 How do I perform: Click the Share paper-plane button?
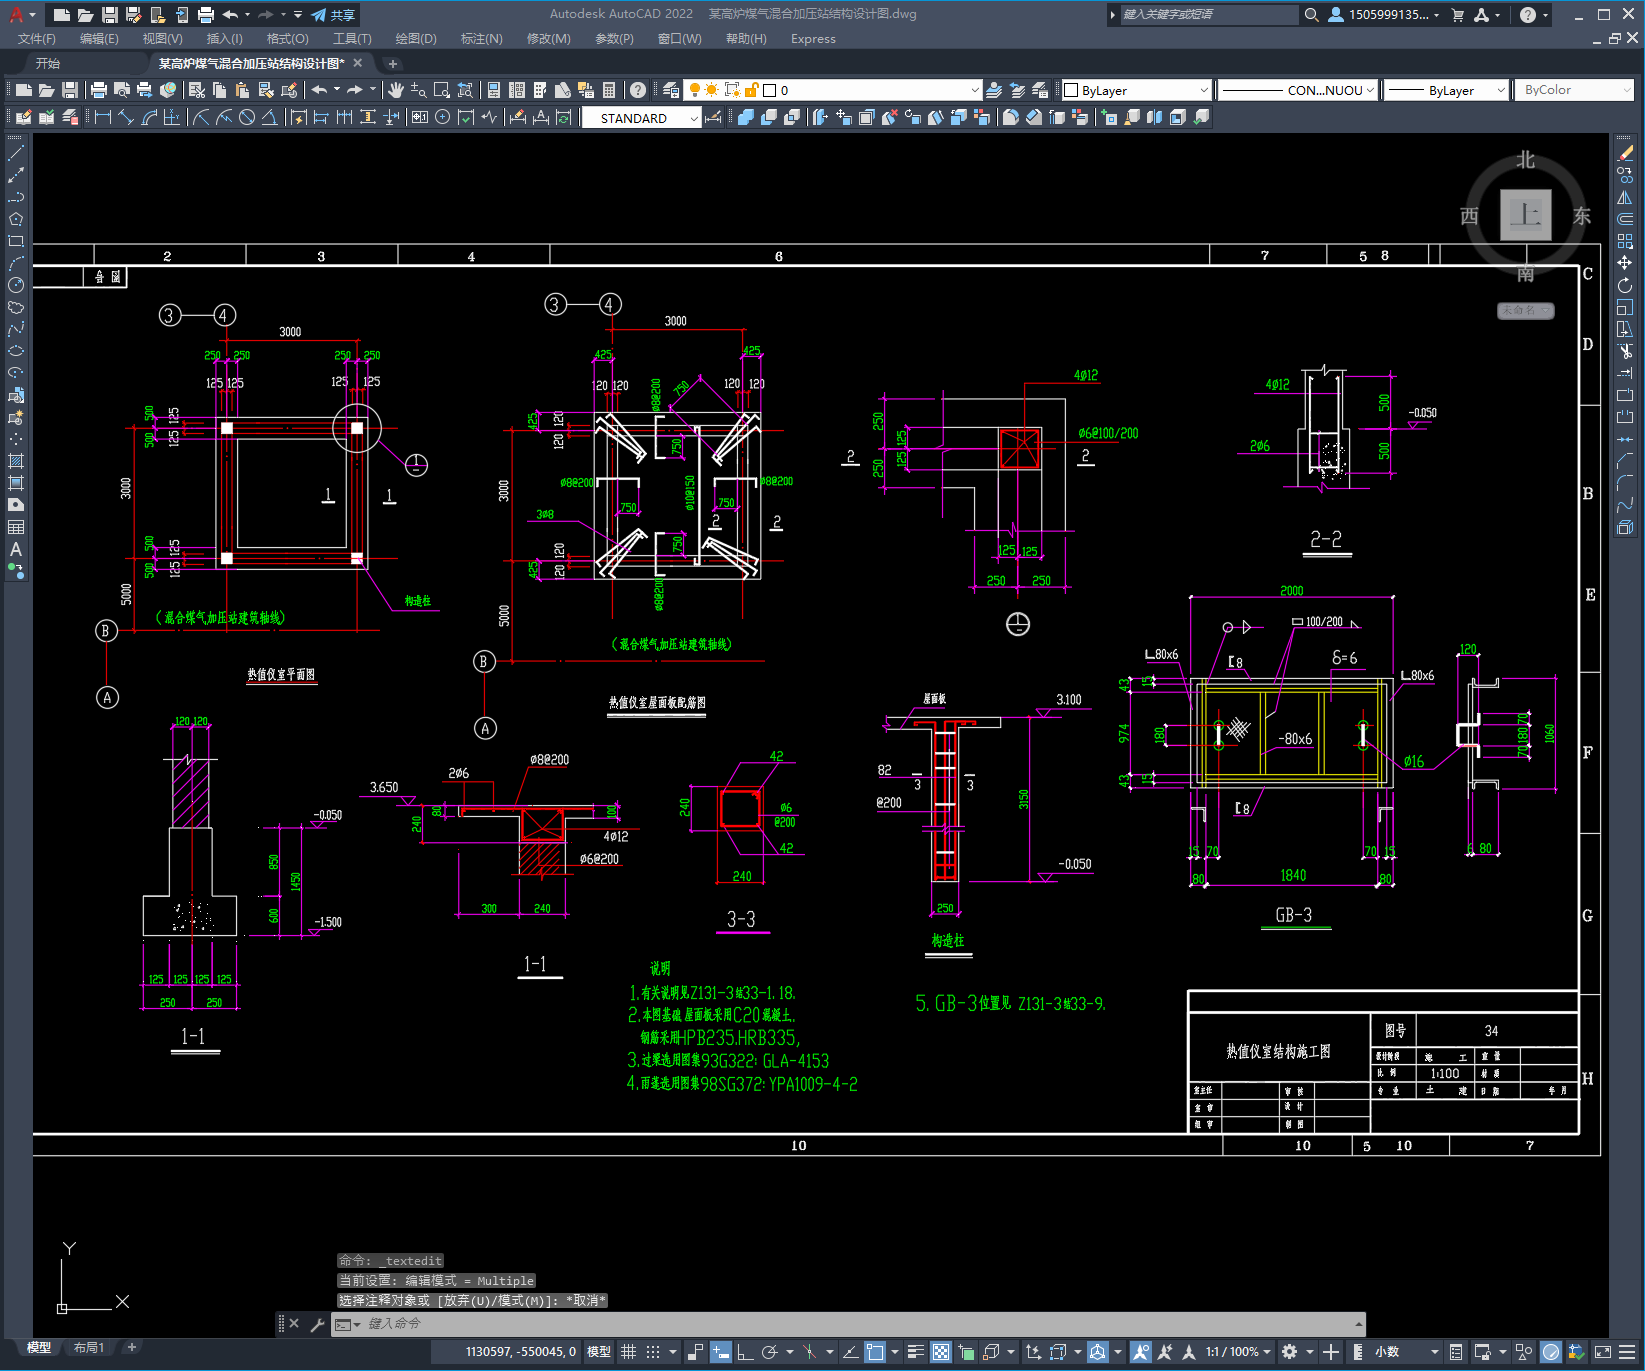pos(333,15)
